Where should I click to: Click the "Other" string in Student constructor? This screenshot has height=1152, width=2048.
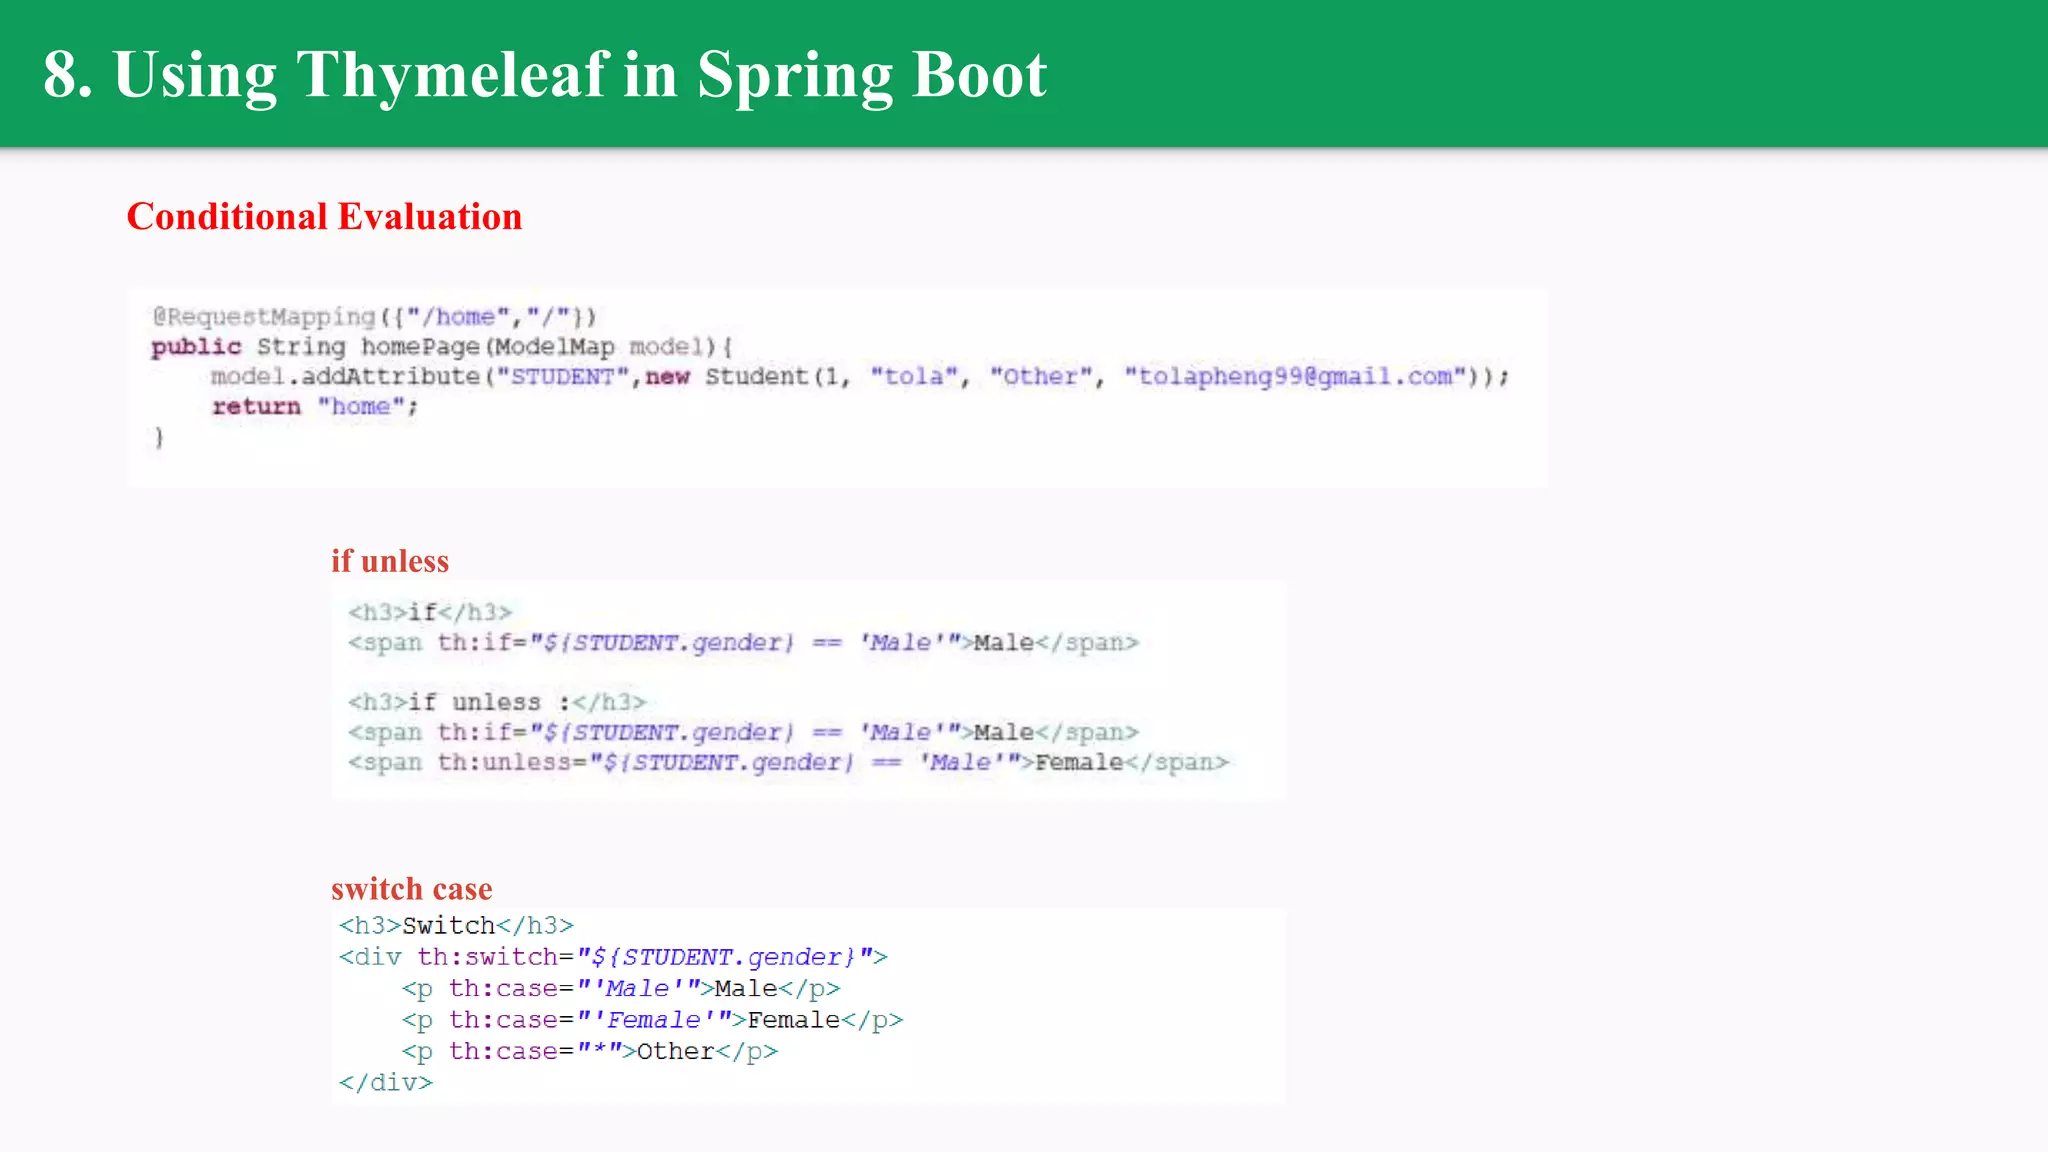[x=1040, y=377]
